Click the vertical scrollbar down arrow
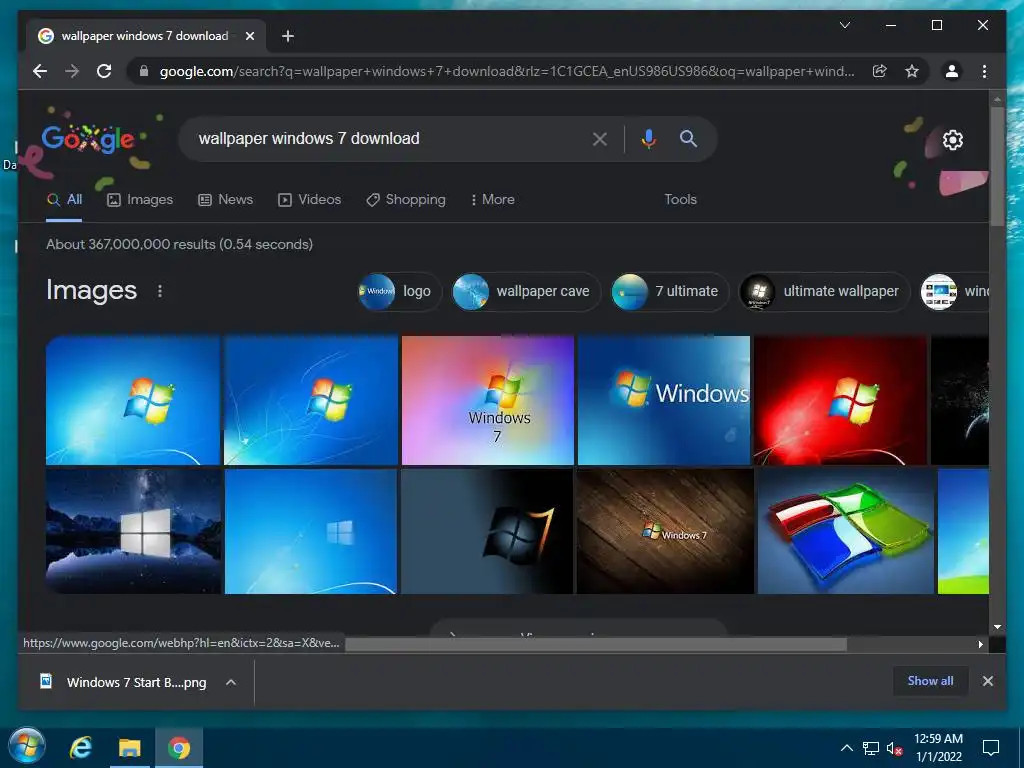This screenshot has height=768, width=1024. (997, 627)
